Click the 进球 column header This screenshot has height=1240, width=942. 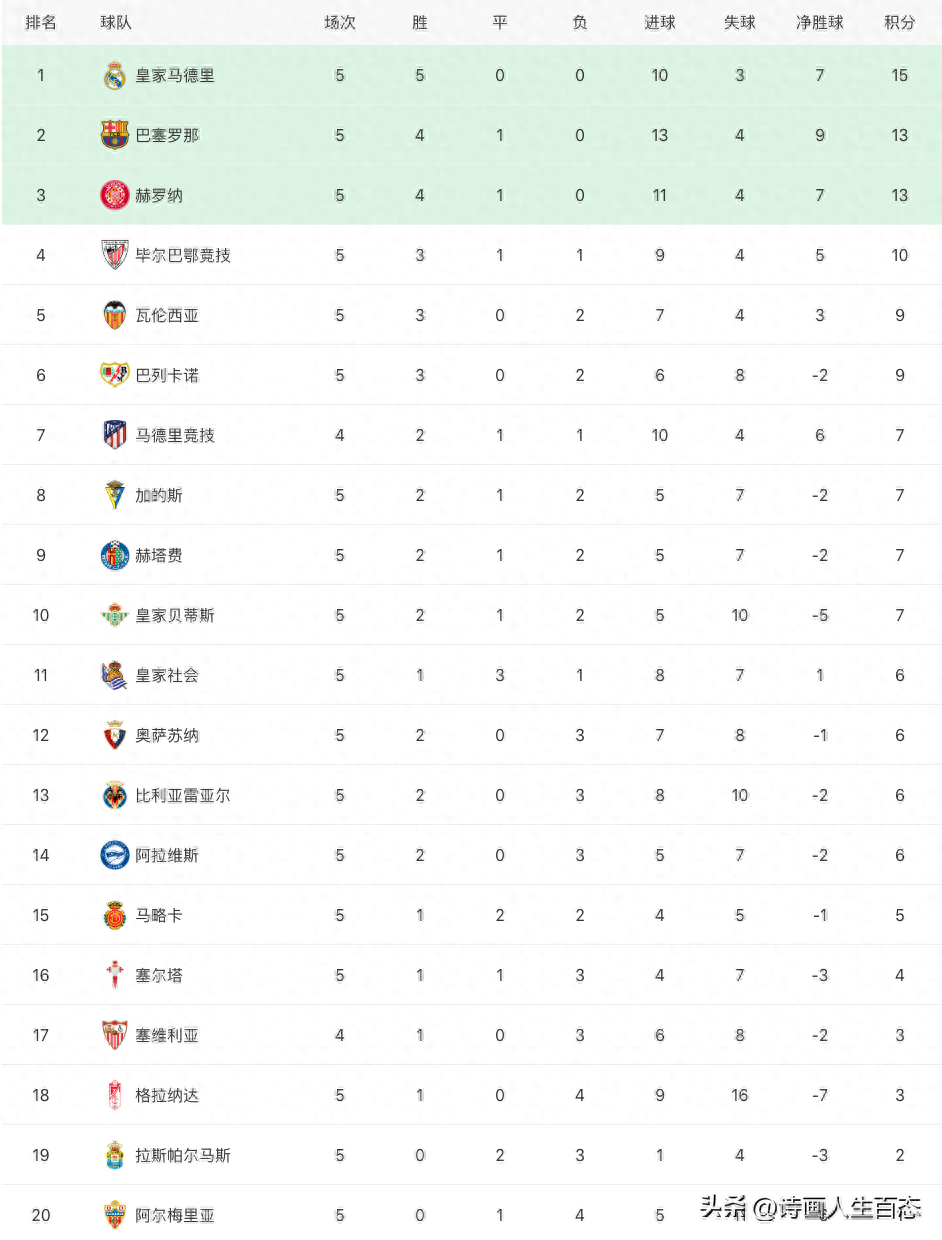[x=660, y=22]
